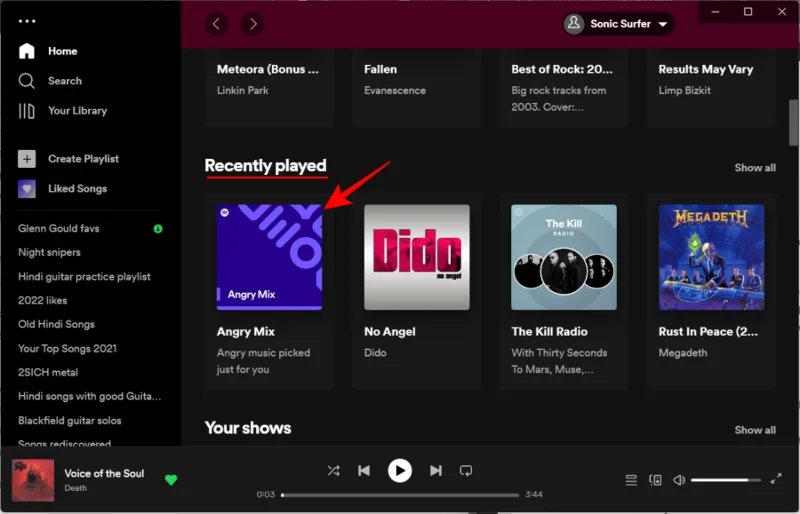Show all Your shows items

(755, 430)
